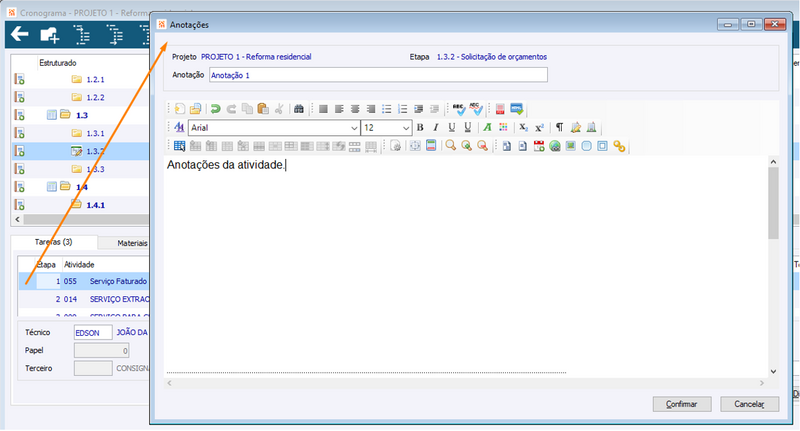Toggle double underline formatting

[x=467, y=127]
